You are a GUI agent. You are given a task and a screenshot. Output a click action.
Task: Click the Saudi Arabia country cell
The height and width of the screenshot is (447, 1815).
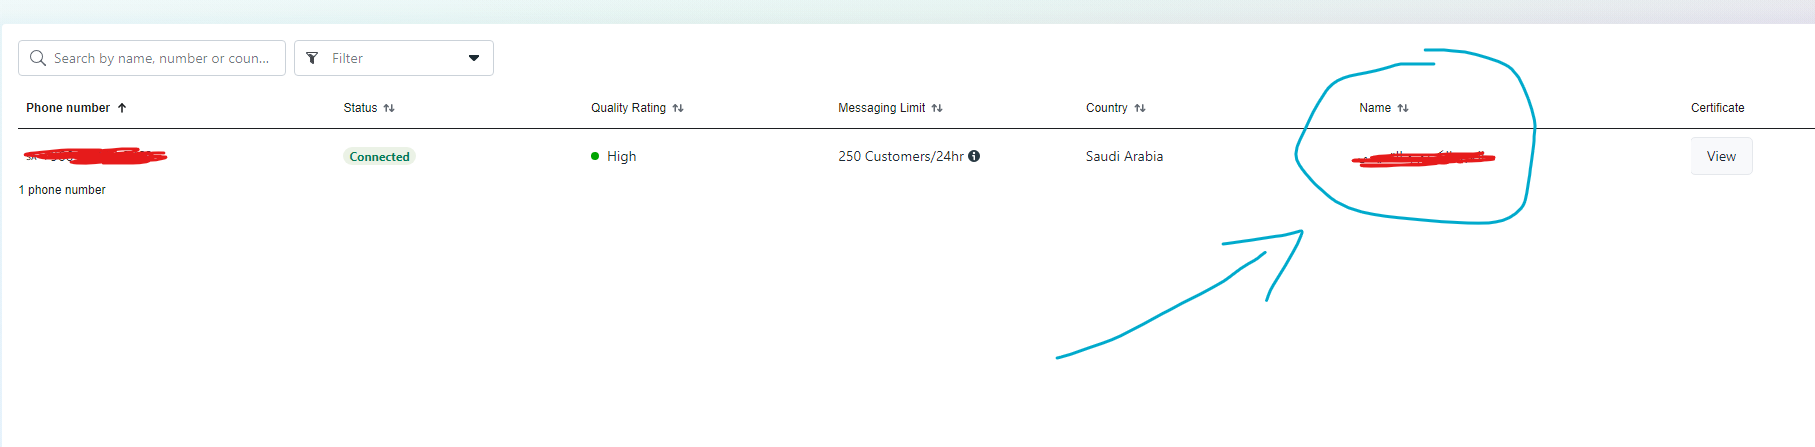pos(1124,156)
